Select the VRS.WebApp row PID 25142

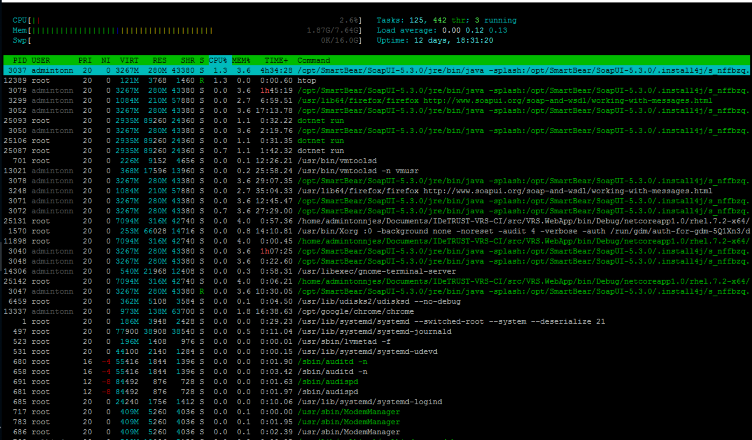point(376,282)
